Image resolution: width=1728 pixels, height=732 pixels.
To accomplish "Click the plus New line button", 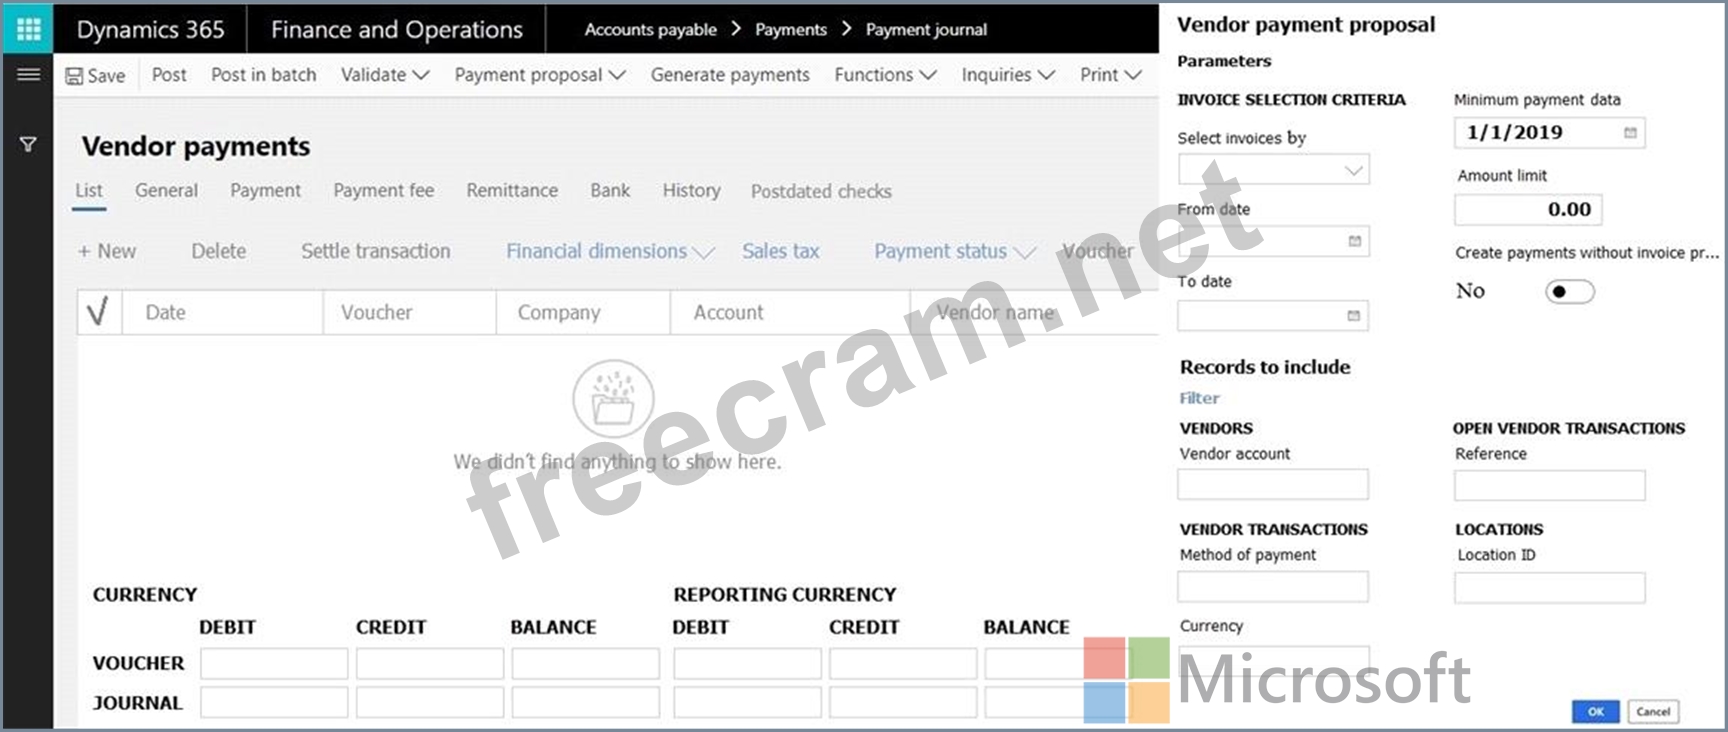I will (107, 251).
